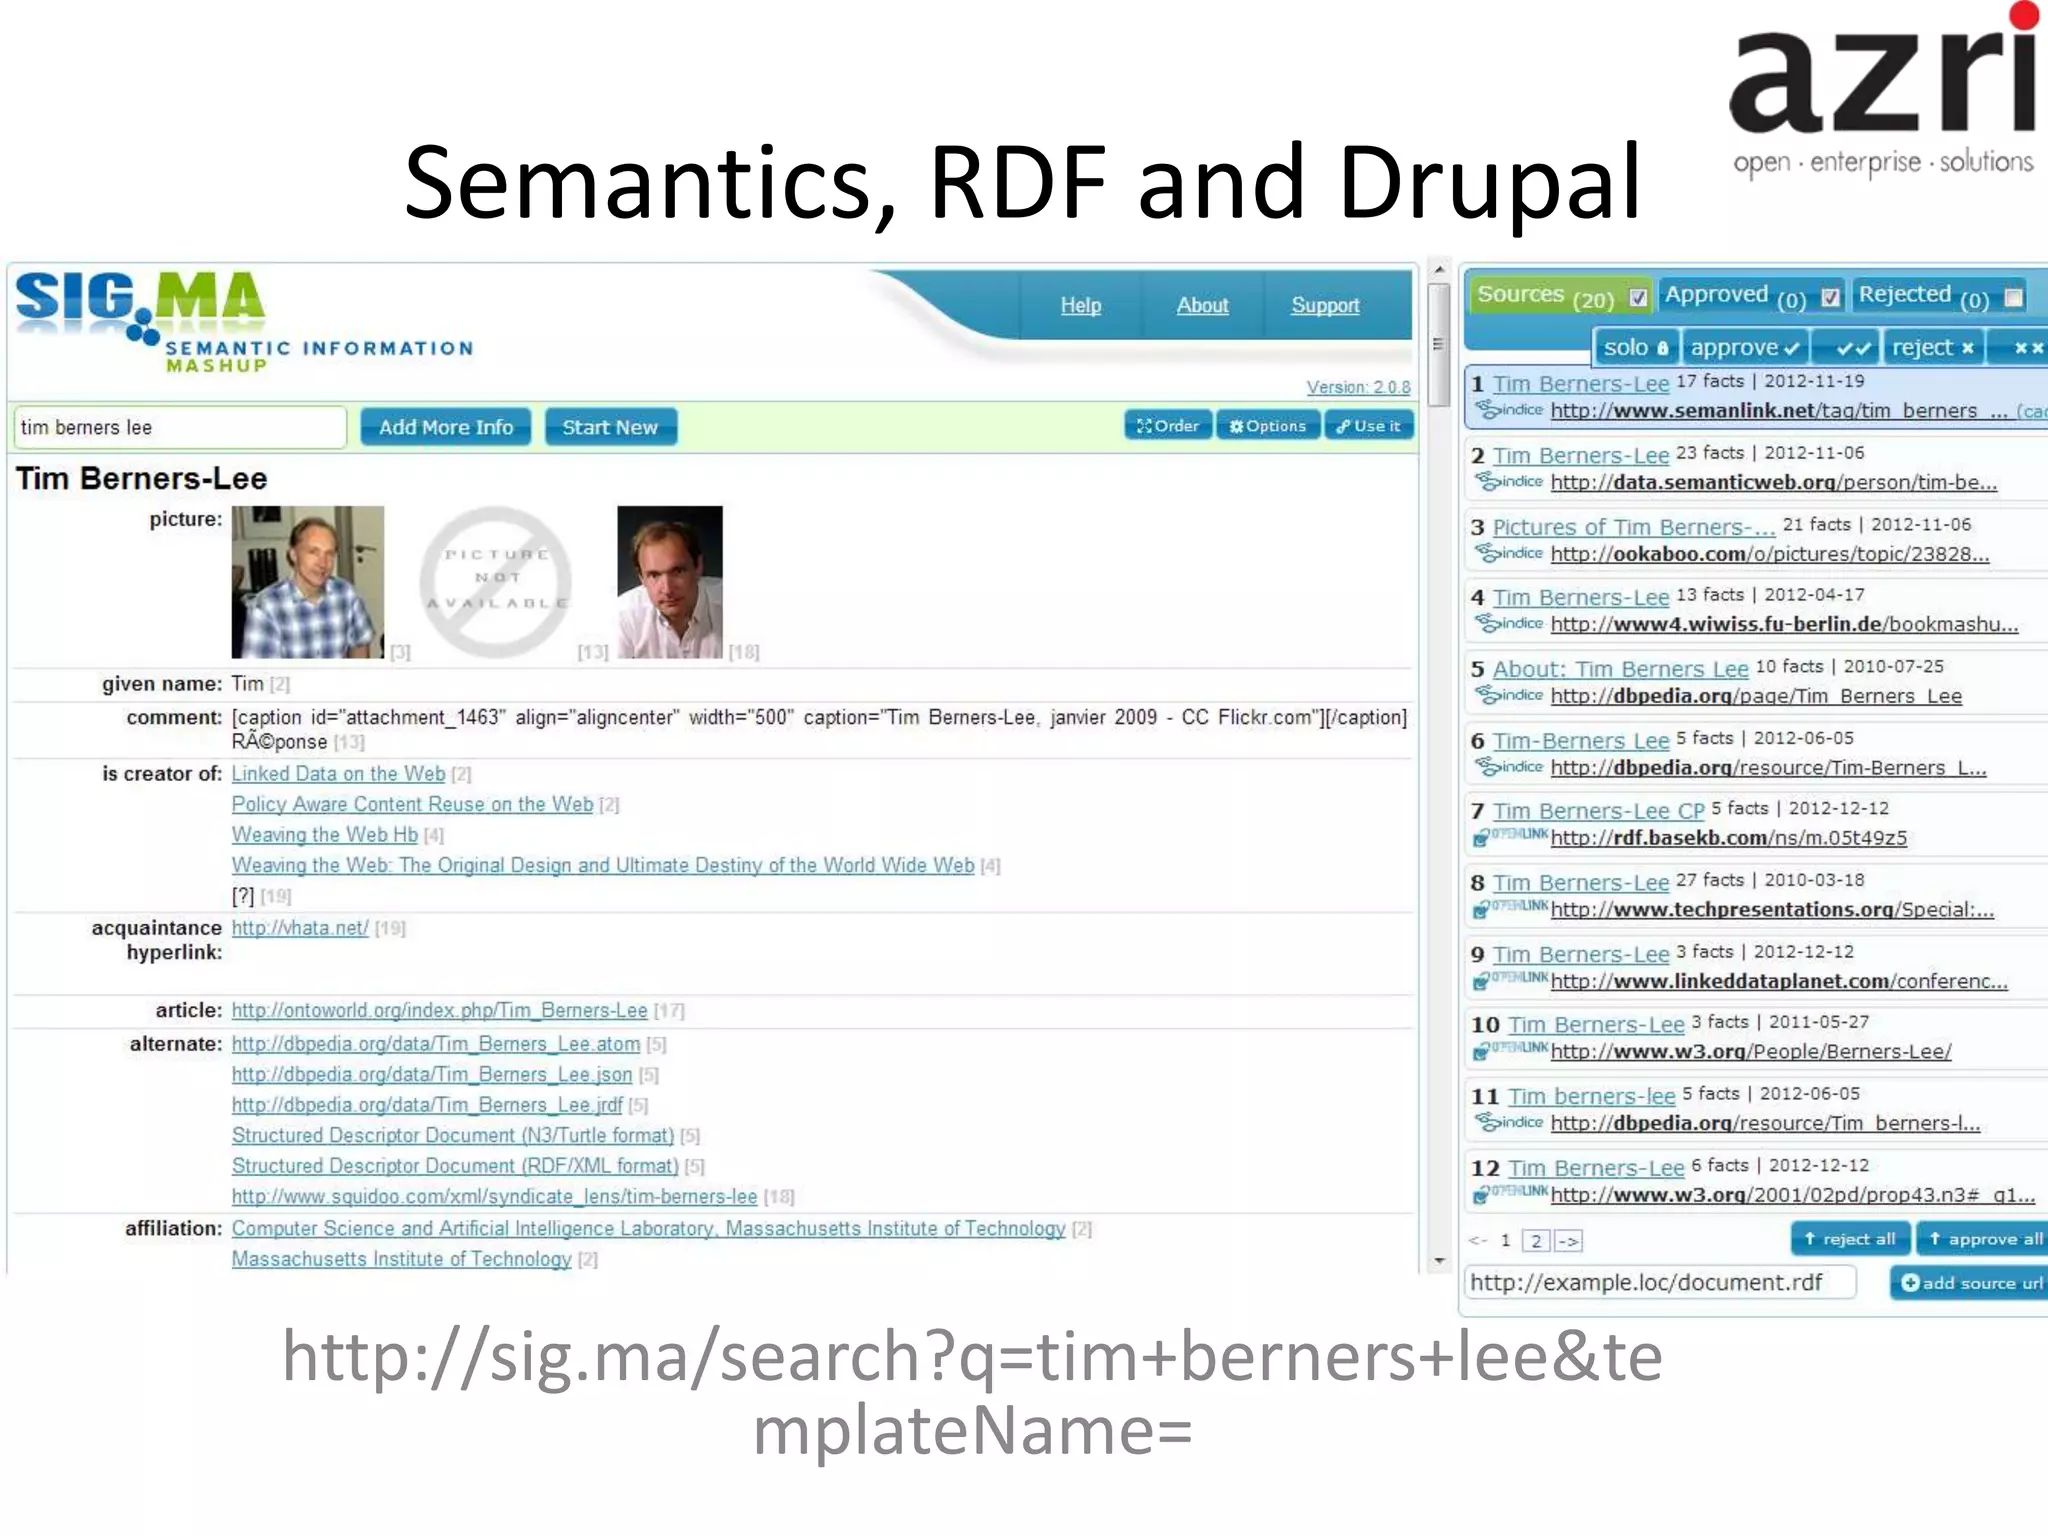Click the Start New button
This screenshot has height=1536, width=2048.
pyautogui.click(x=610, y=427)
